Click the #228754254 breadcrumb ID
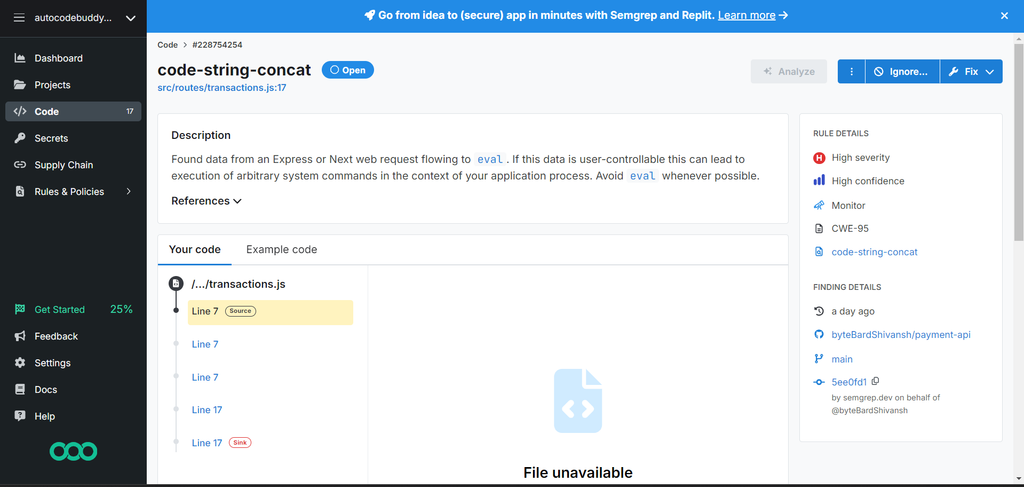 coord(217,45)
